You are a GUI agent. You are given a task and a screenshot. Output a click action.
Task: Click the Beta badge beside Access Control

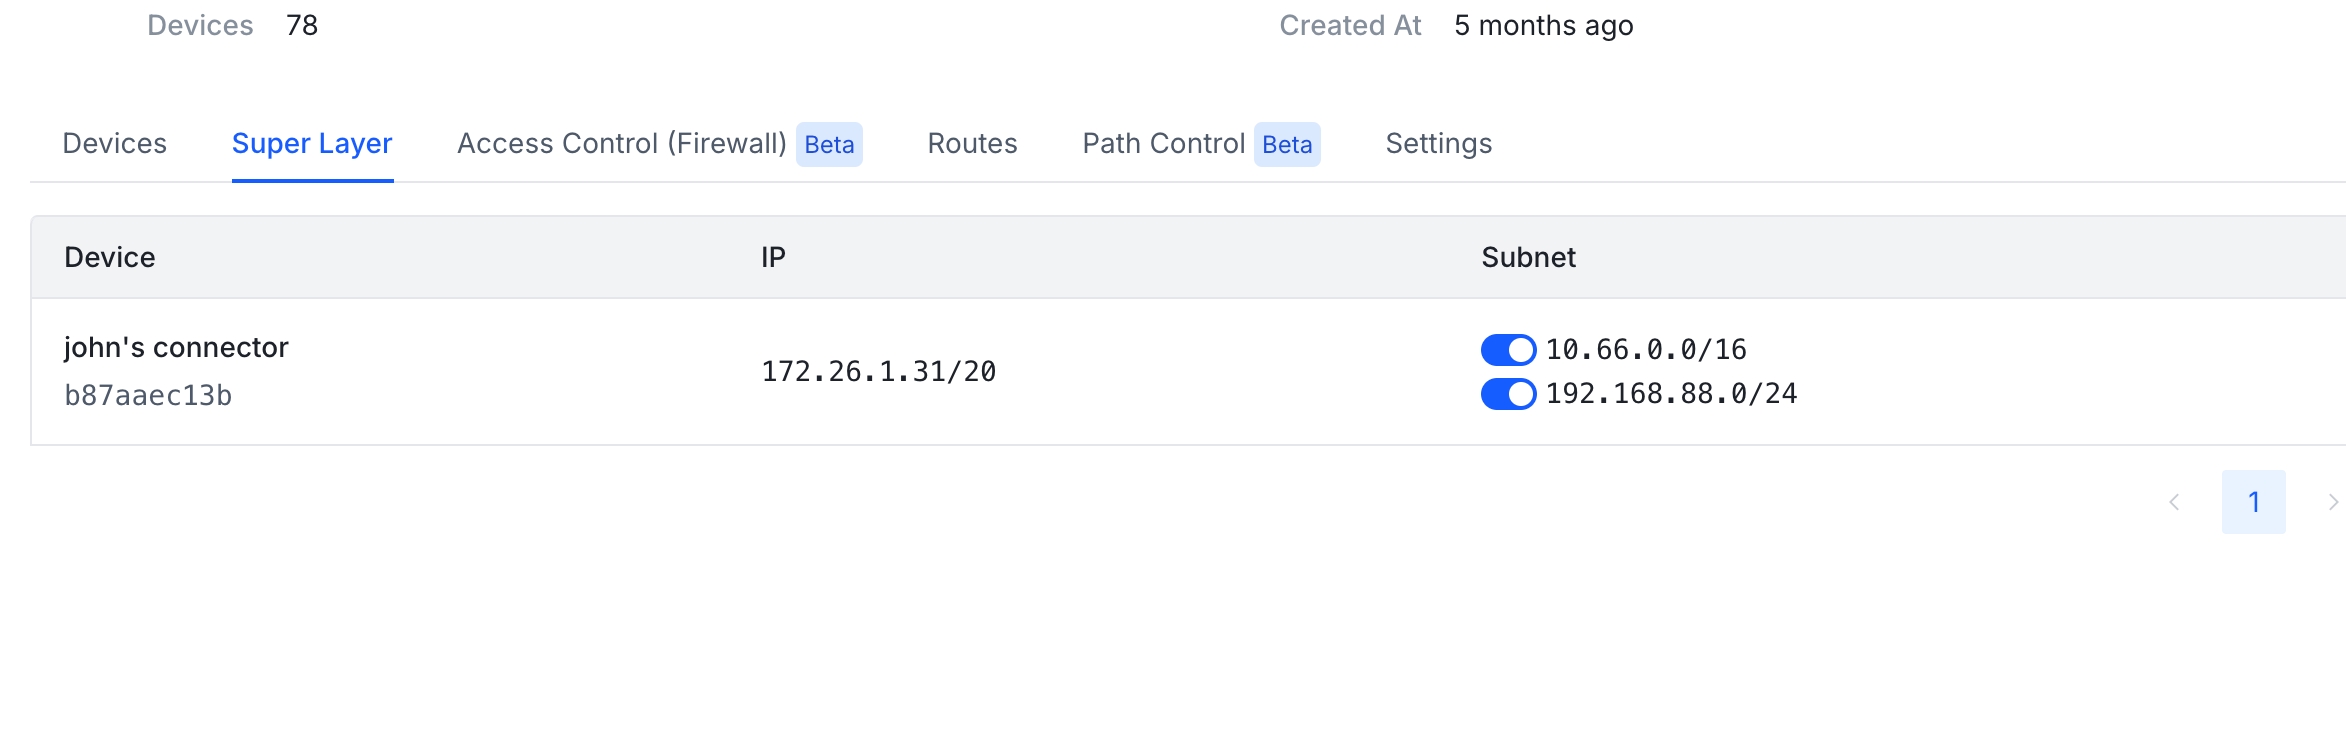coord(829,145)
